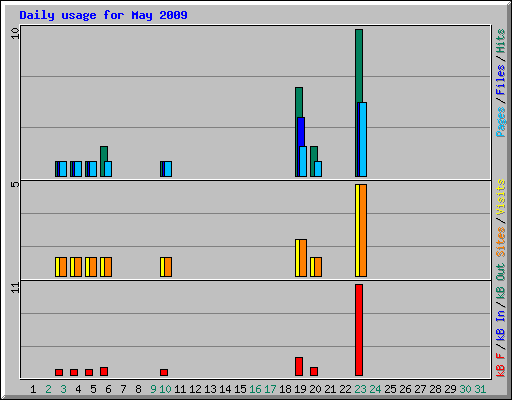The width and height of the screenshot is (512, 400).
Task: Click the yellow Visits bar on day 19
Action: pos(297,258)
